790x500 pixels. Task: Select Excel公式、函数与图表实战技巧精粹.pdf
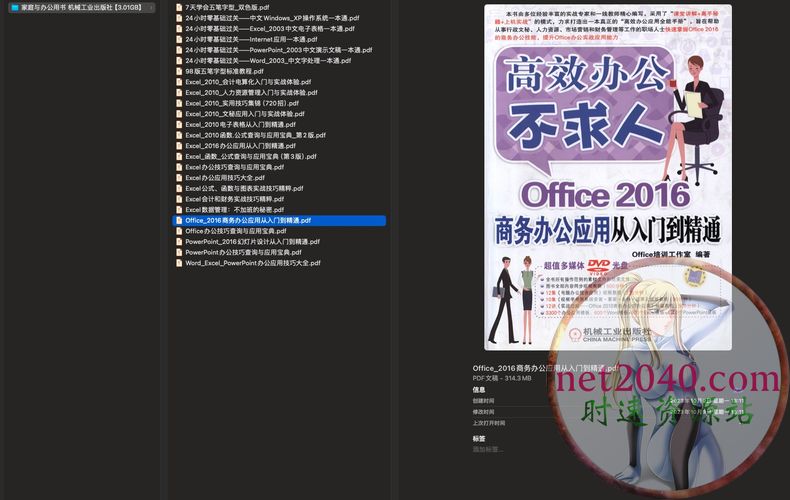tap(252, 188)
